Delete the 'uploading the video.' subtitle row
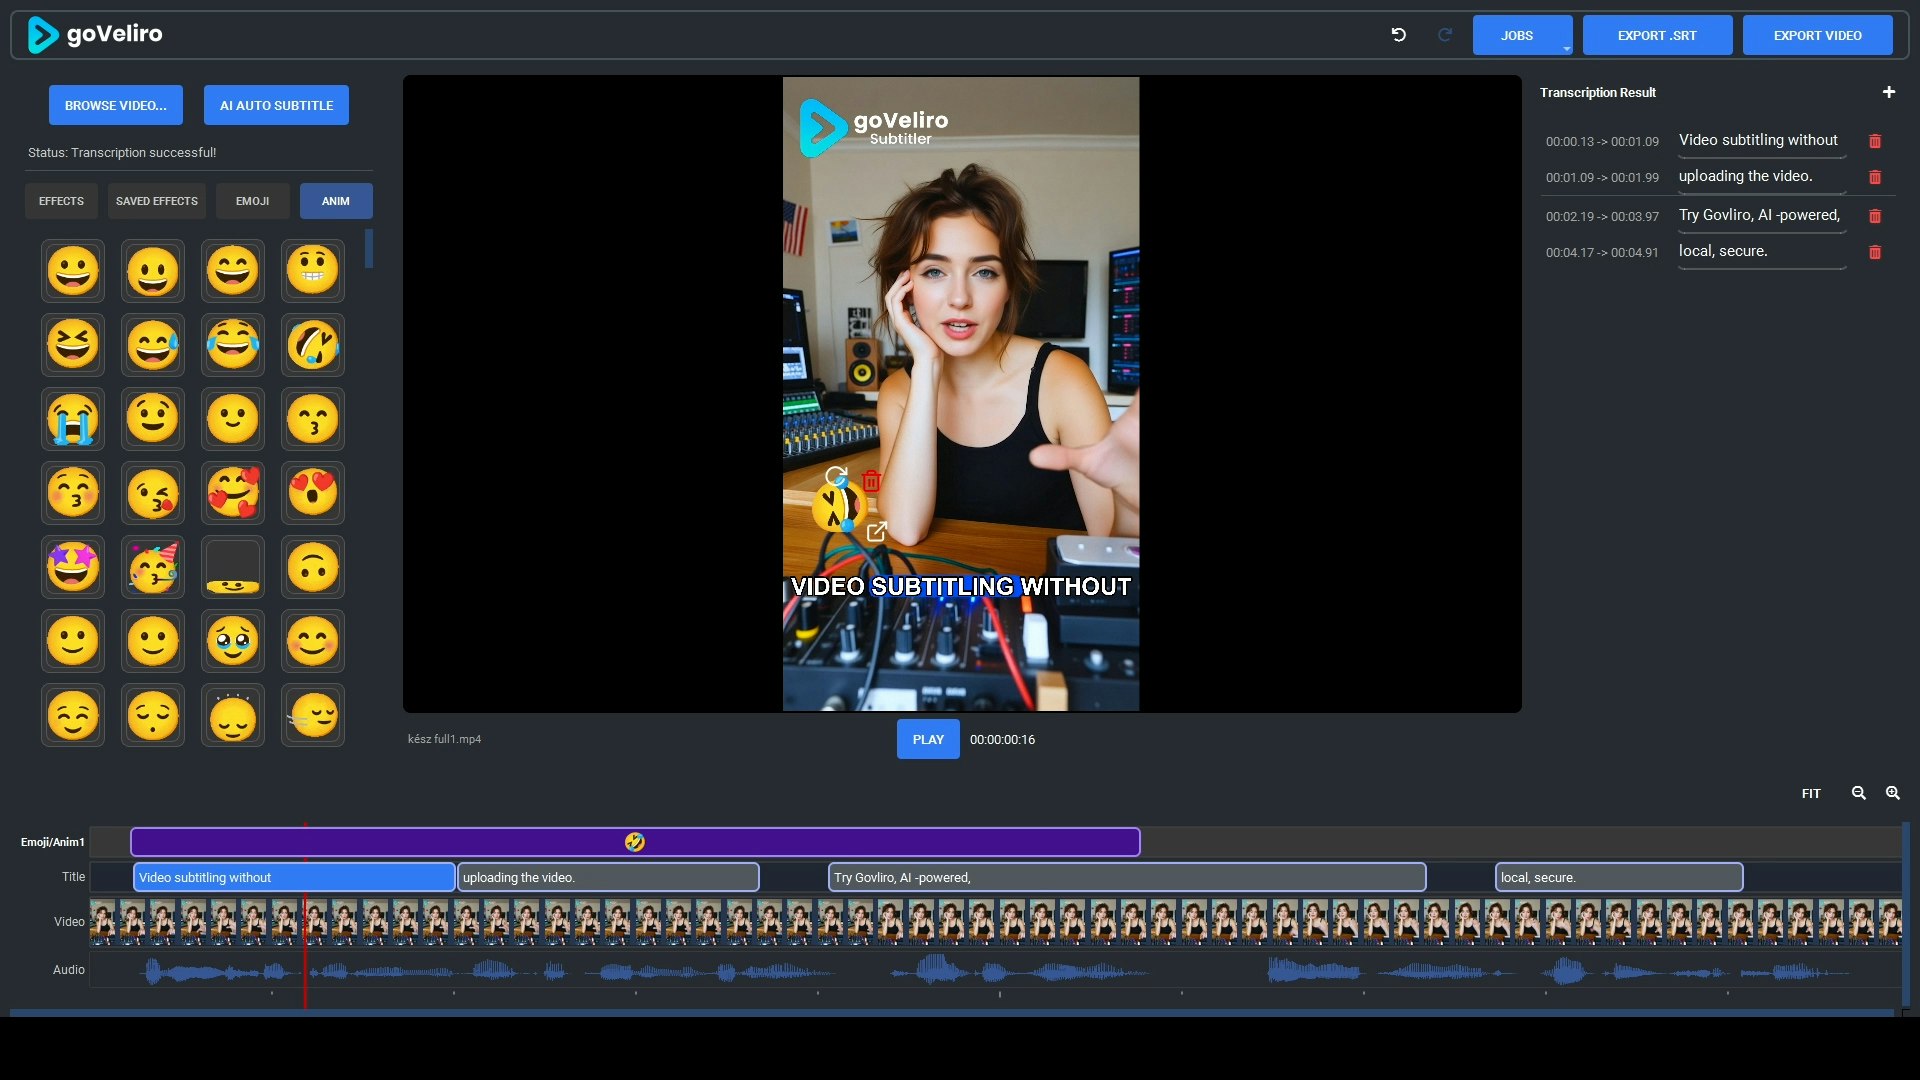This screenshot has height=1080, width=1920. pos(1875,177)
